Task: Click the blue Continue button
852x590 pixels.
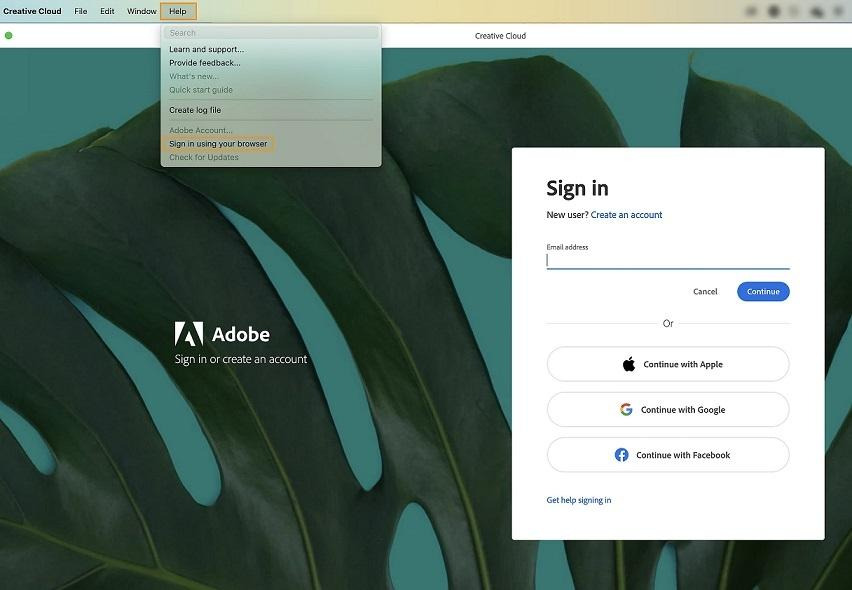Action: coord(763,292)
